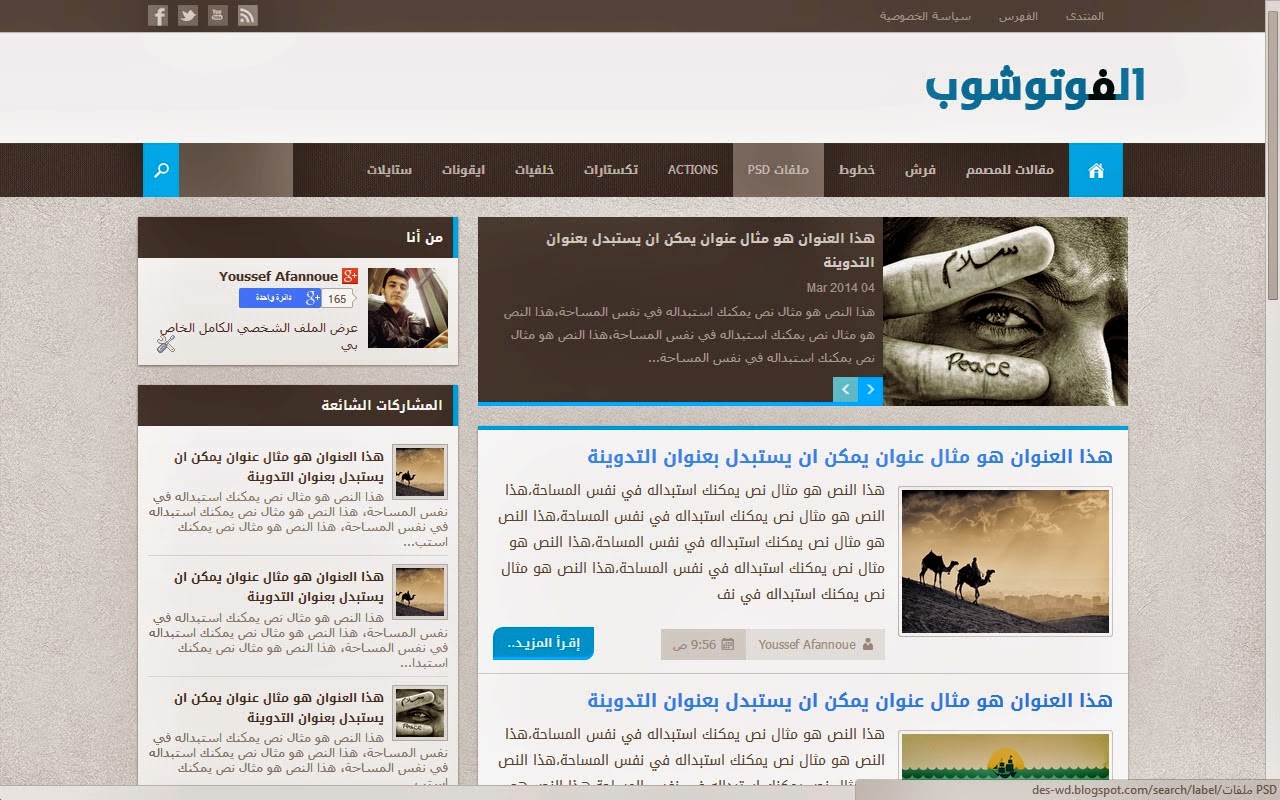Image resolution: width=1280 pixels, height=800 pixels.
Task: Select ACTIONS menu item
Action: [693, 170]
